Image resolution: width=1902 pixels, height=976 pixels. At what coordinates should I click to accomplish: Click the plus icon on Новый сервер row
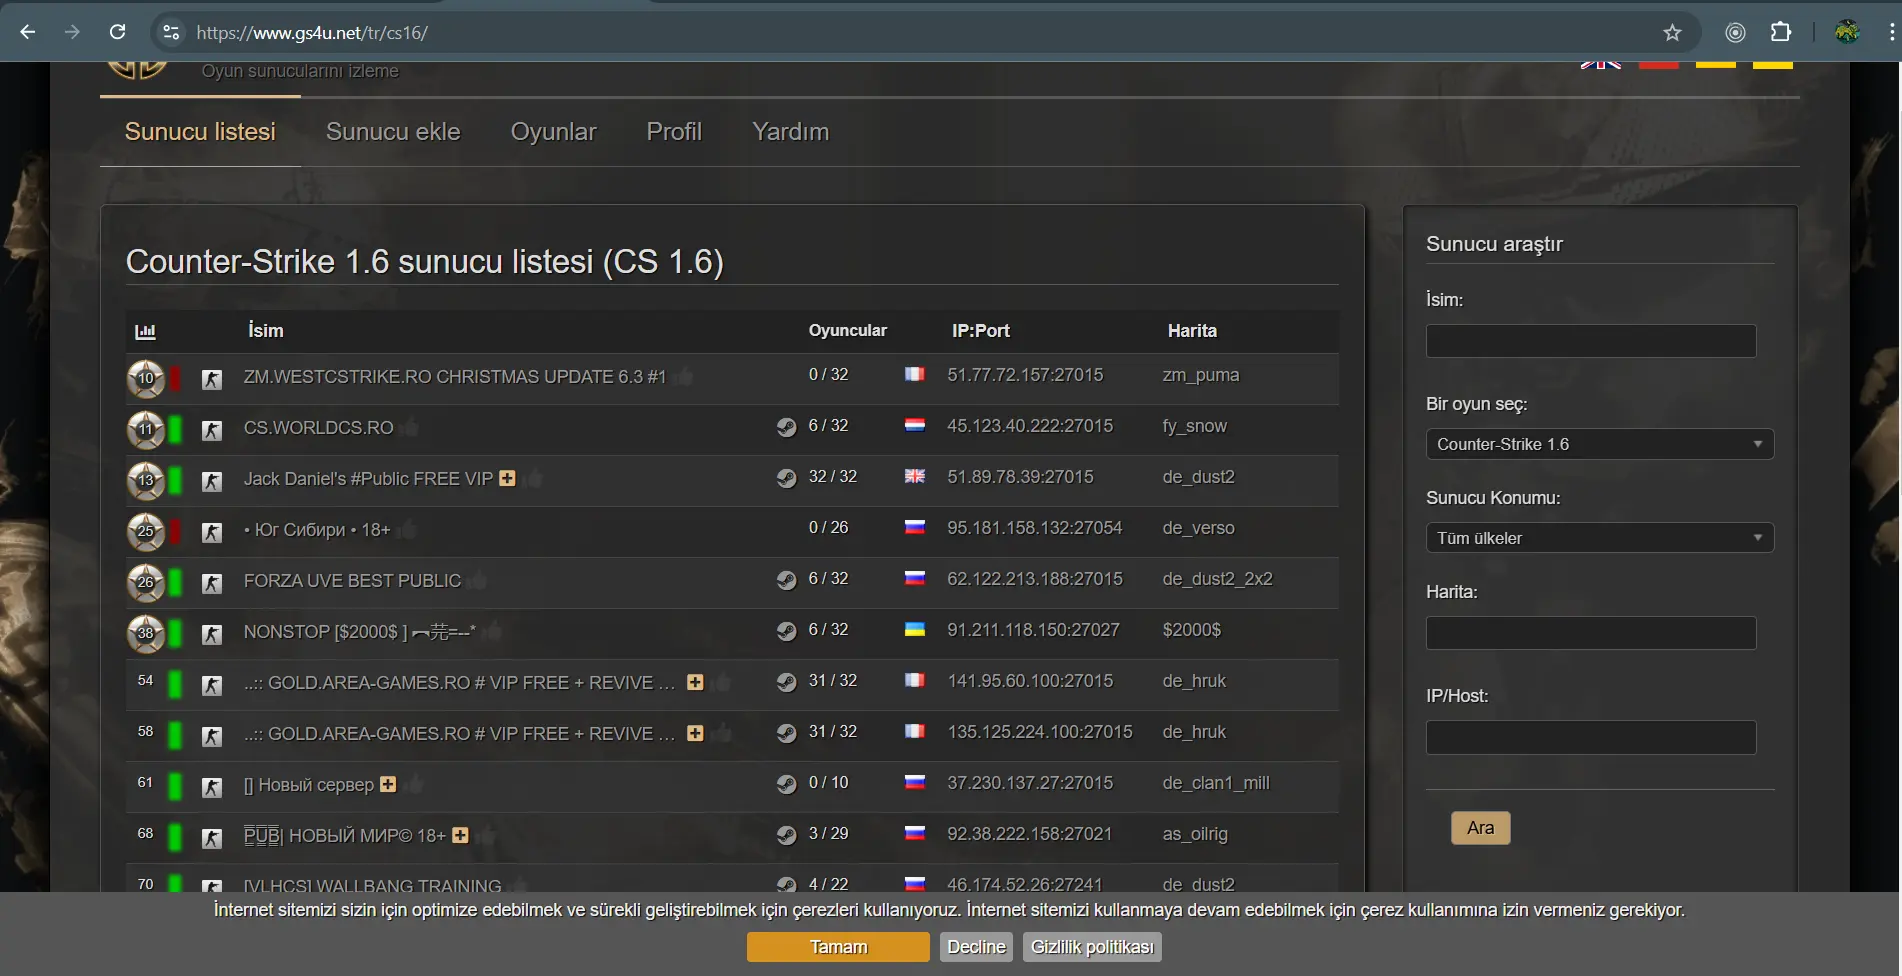point(388,784)
